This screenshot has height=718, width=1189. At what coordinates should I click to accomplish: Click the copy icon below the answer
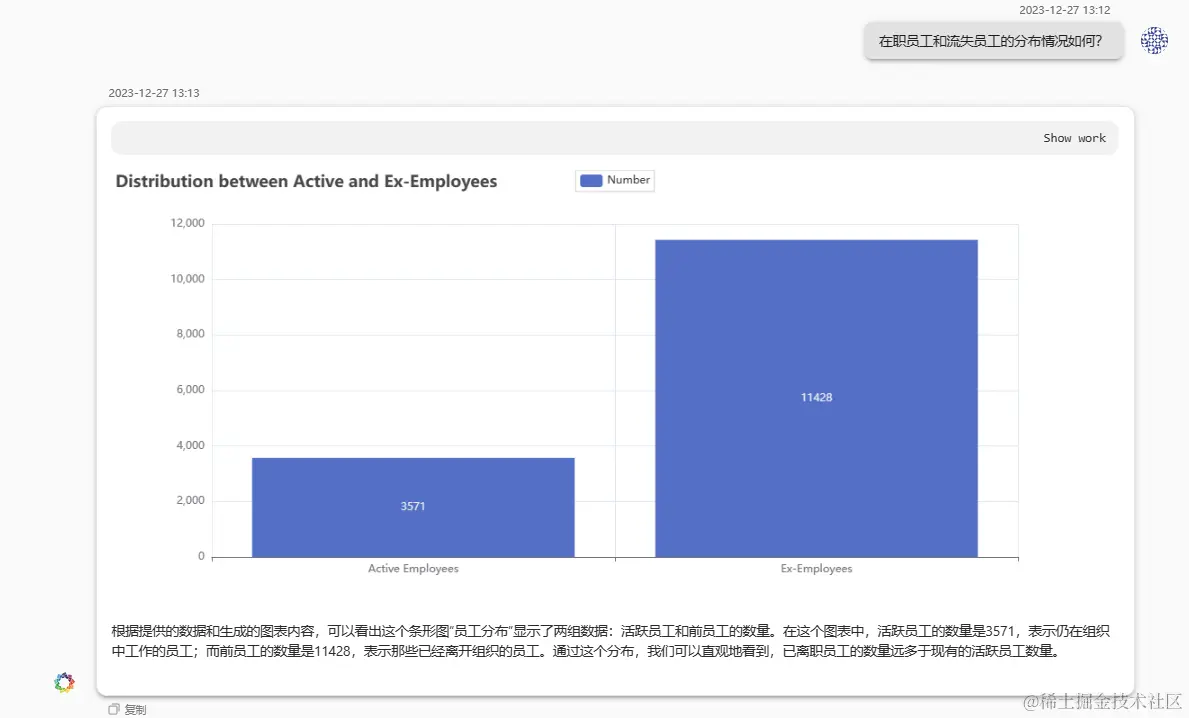click(114, 709)
